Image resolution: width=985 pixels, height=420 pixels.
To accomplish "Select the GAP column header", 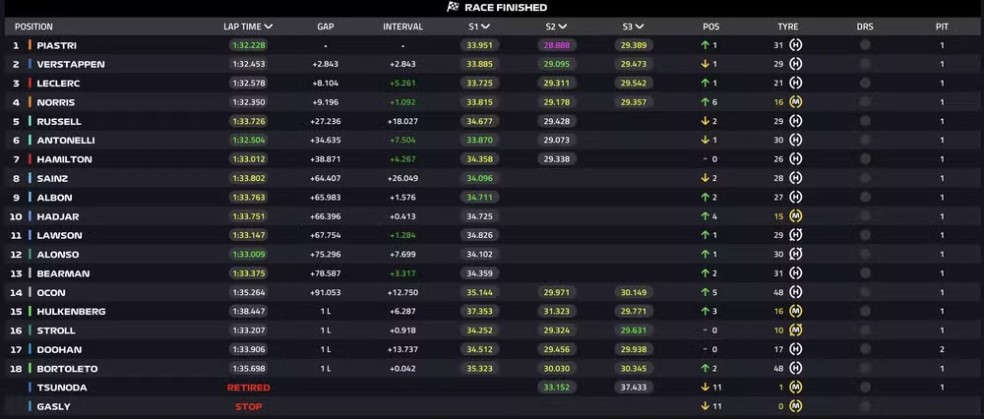I will 325,27.
